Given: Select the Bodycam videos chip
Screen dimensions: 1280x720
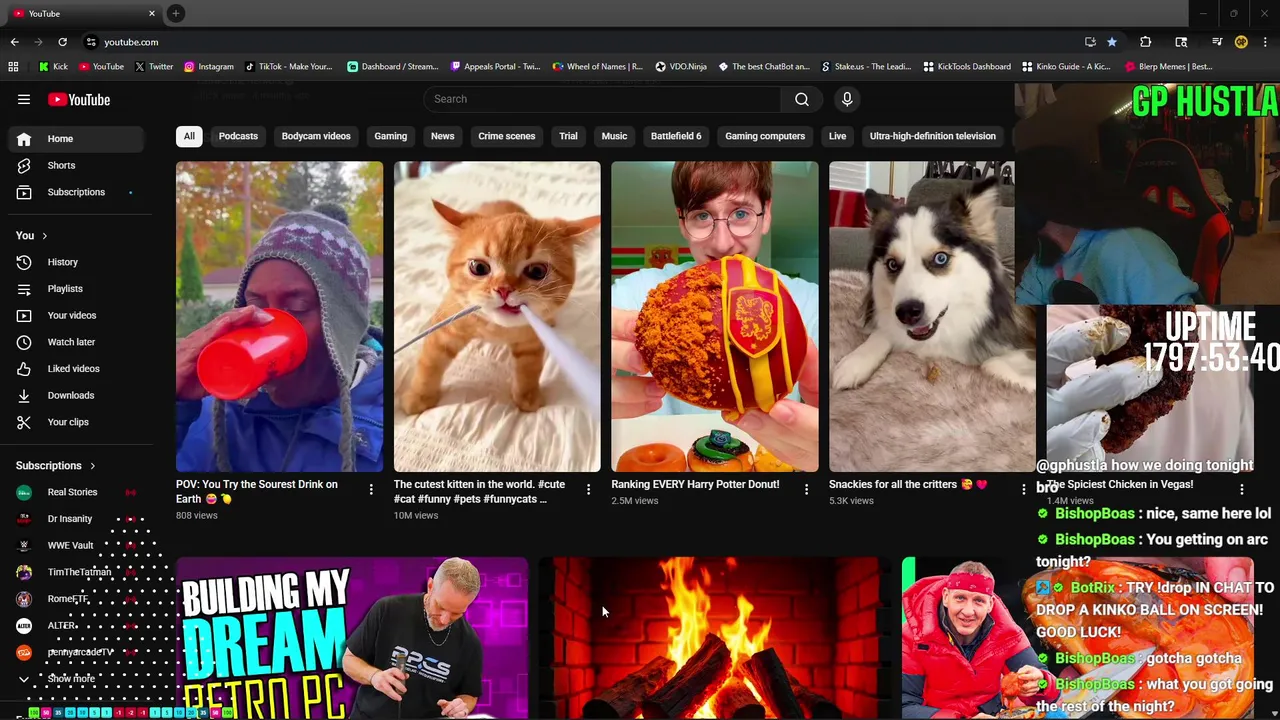Looking at the screenshot, I should click(316, 136).
